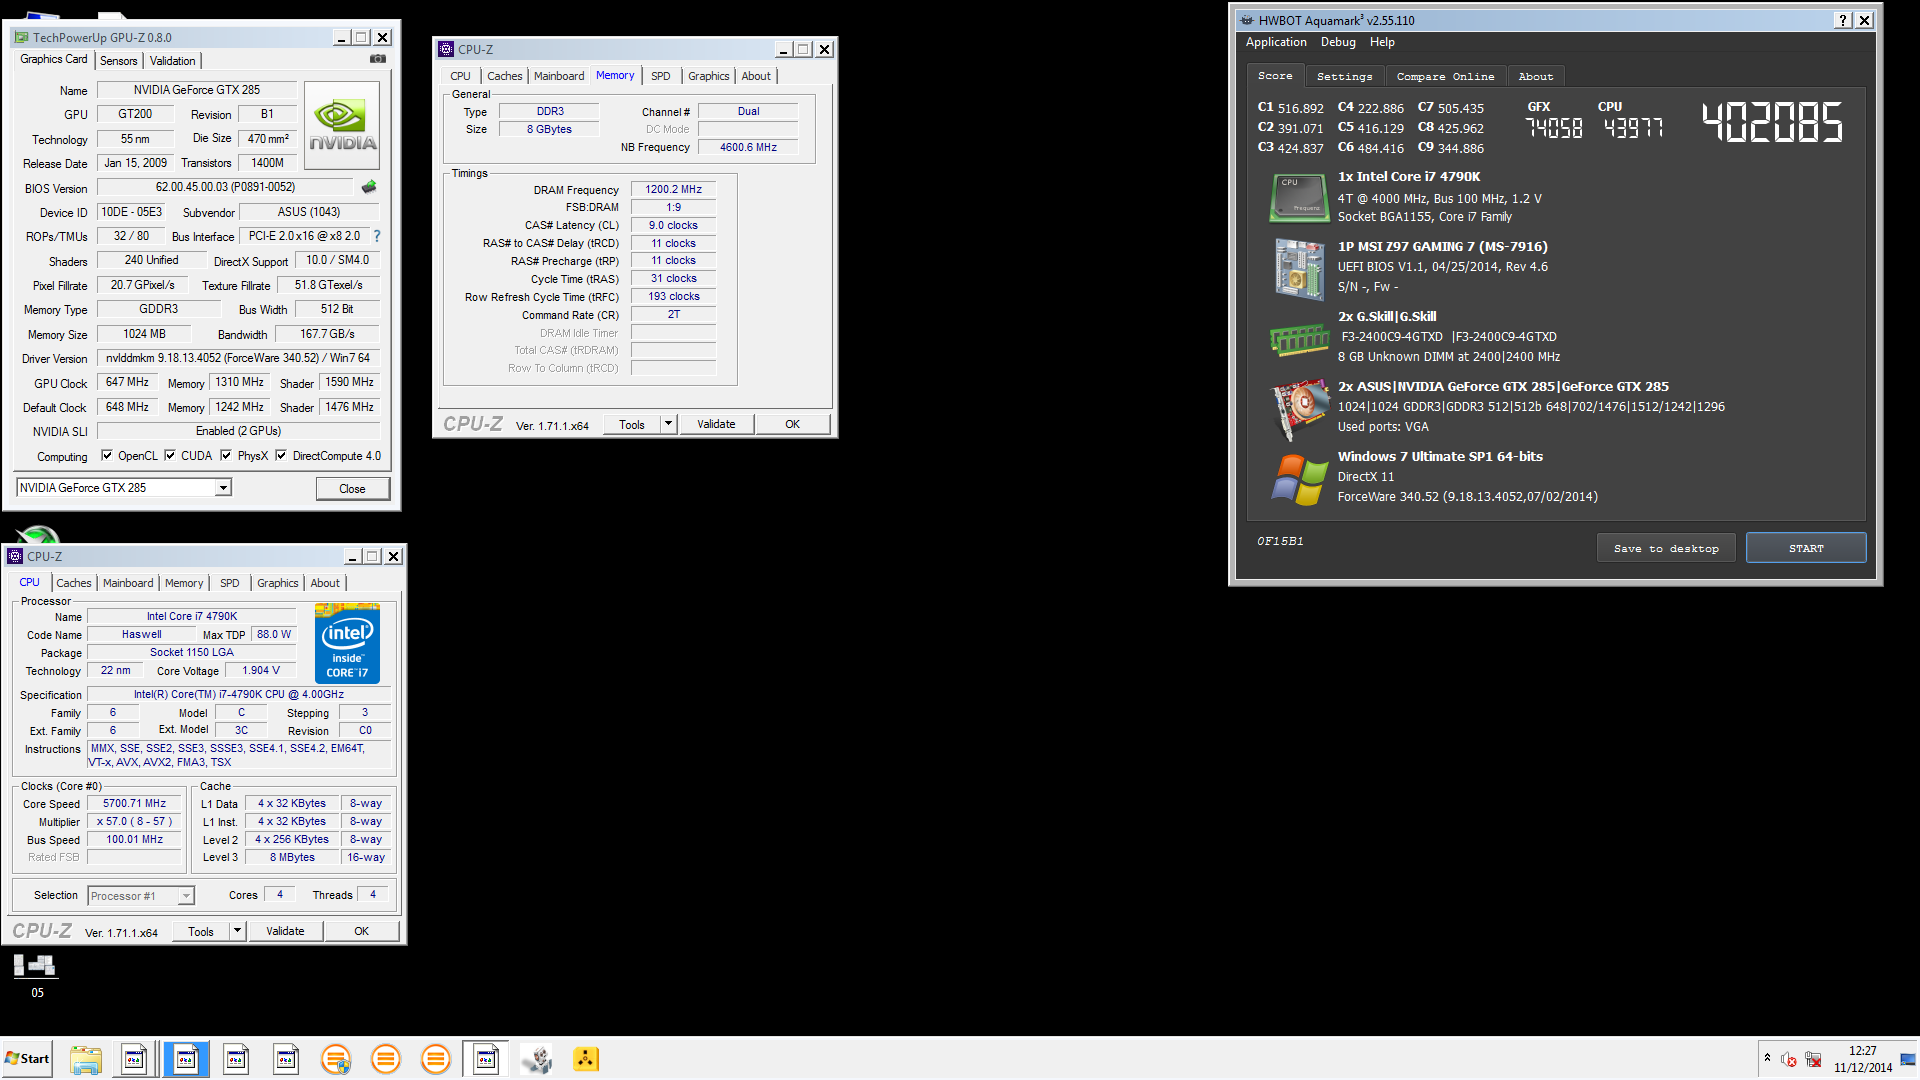This screenshot has width=1920, height=1080.
Task: Open the GeForce GTX 285 GPU selector dropdown
Action: click(x=223, y=488)
